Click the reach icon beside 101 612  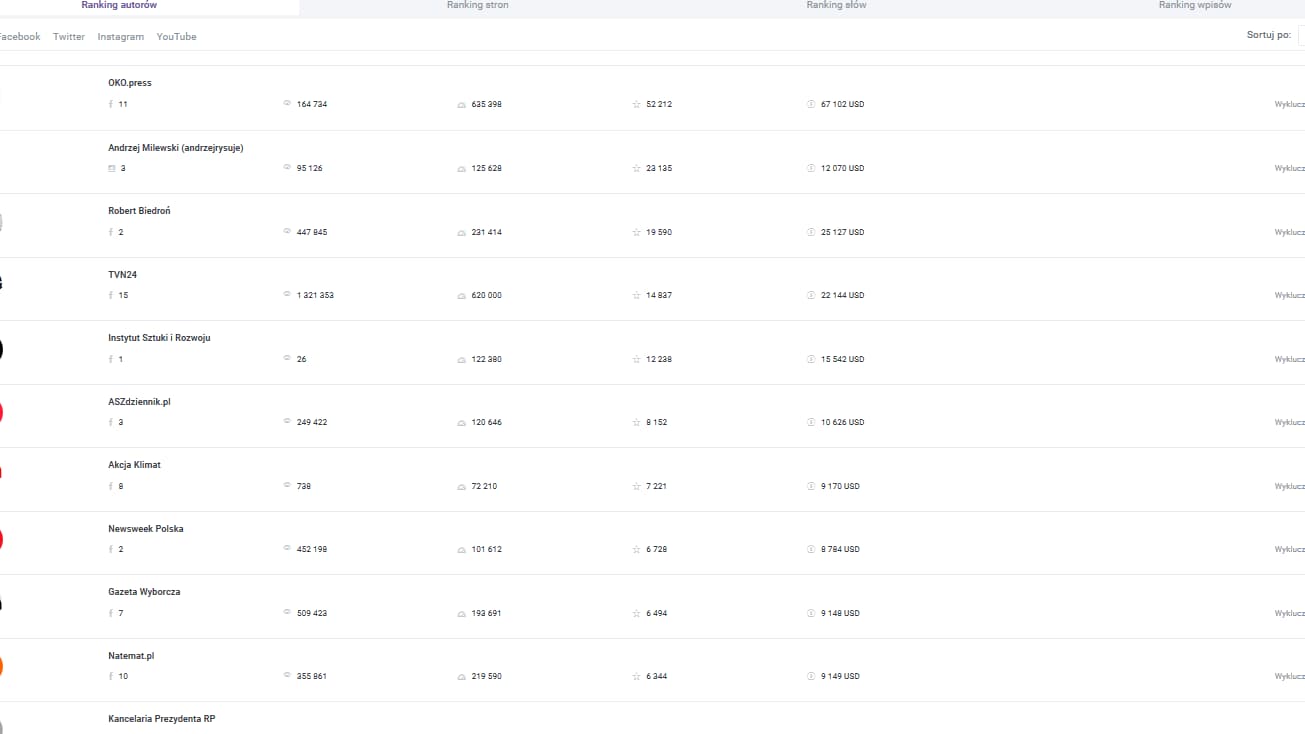(x=461, y=549)
